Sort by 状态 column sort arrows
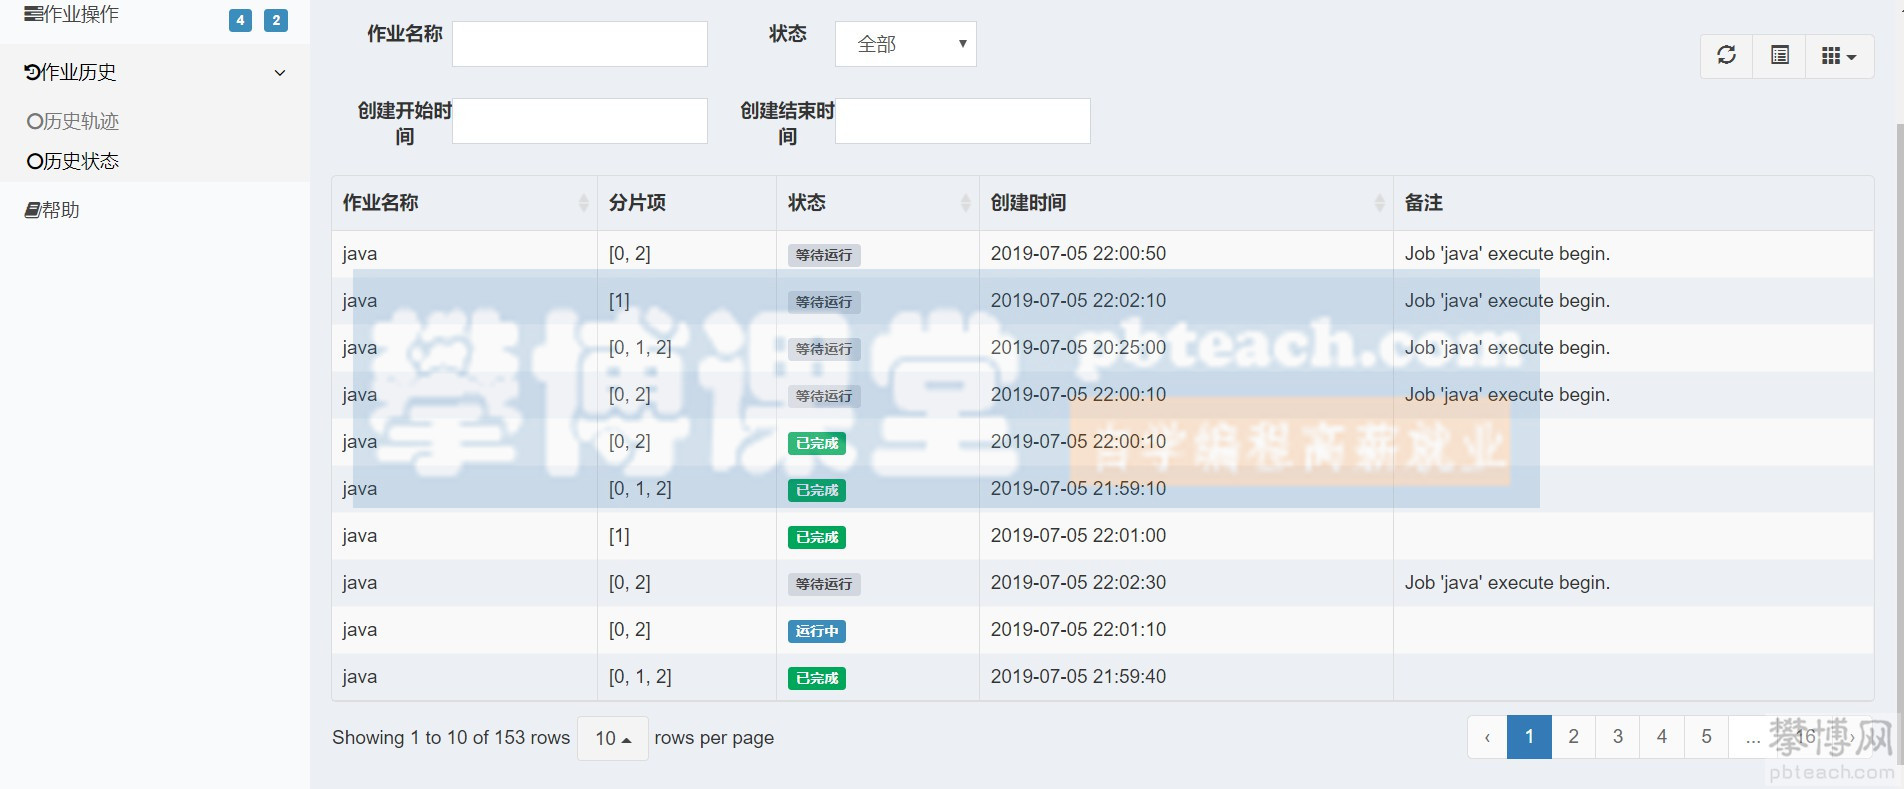 click(965, 203)
